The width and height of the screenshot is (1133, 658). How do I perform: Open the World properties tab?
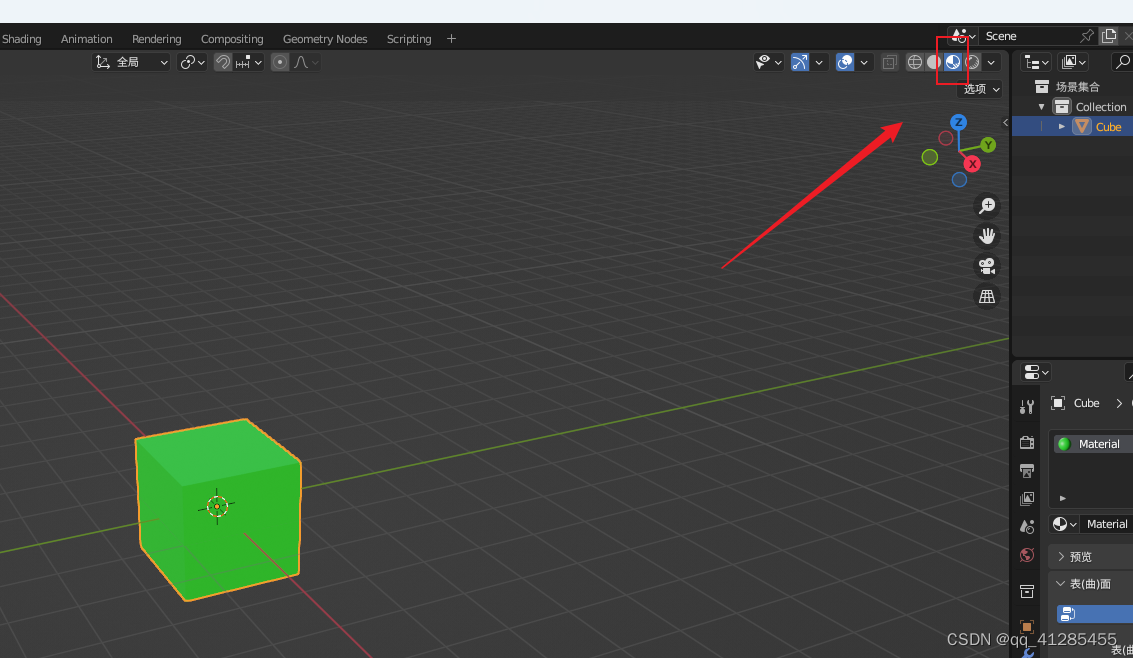point(1027,555)
